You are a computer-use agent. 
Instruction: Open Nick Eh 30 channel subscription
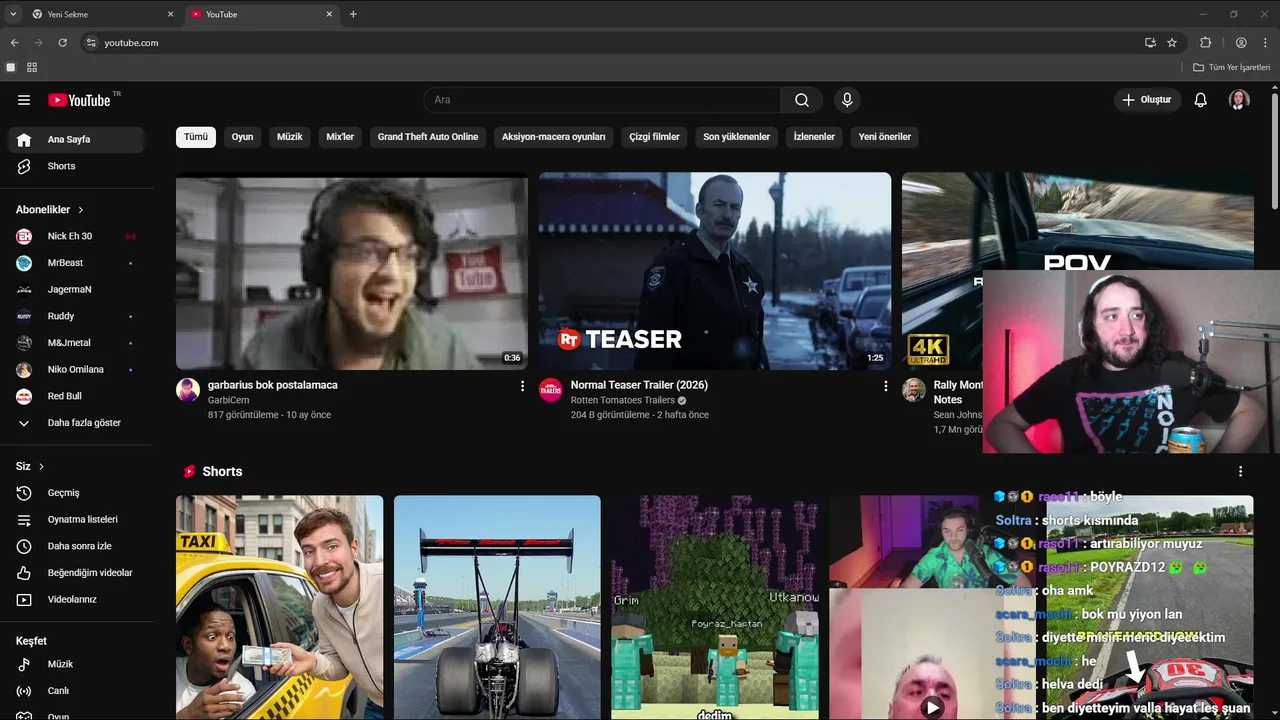click(76, 236)
